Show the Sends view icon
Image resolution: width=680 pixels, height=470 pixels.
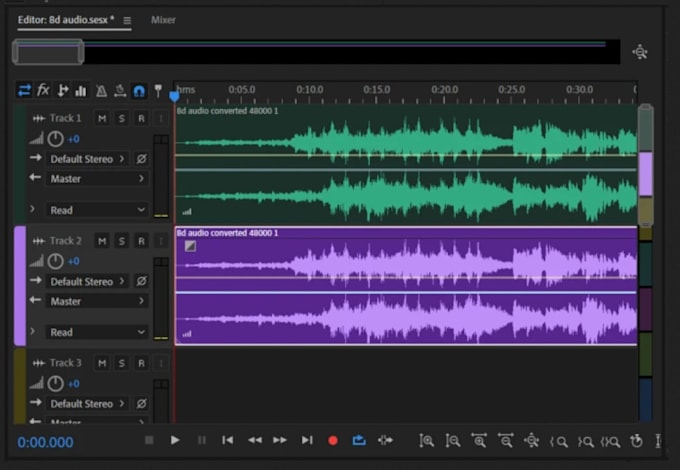click(x=62, y=90)
